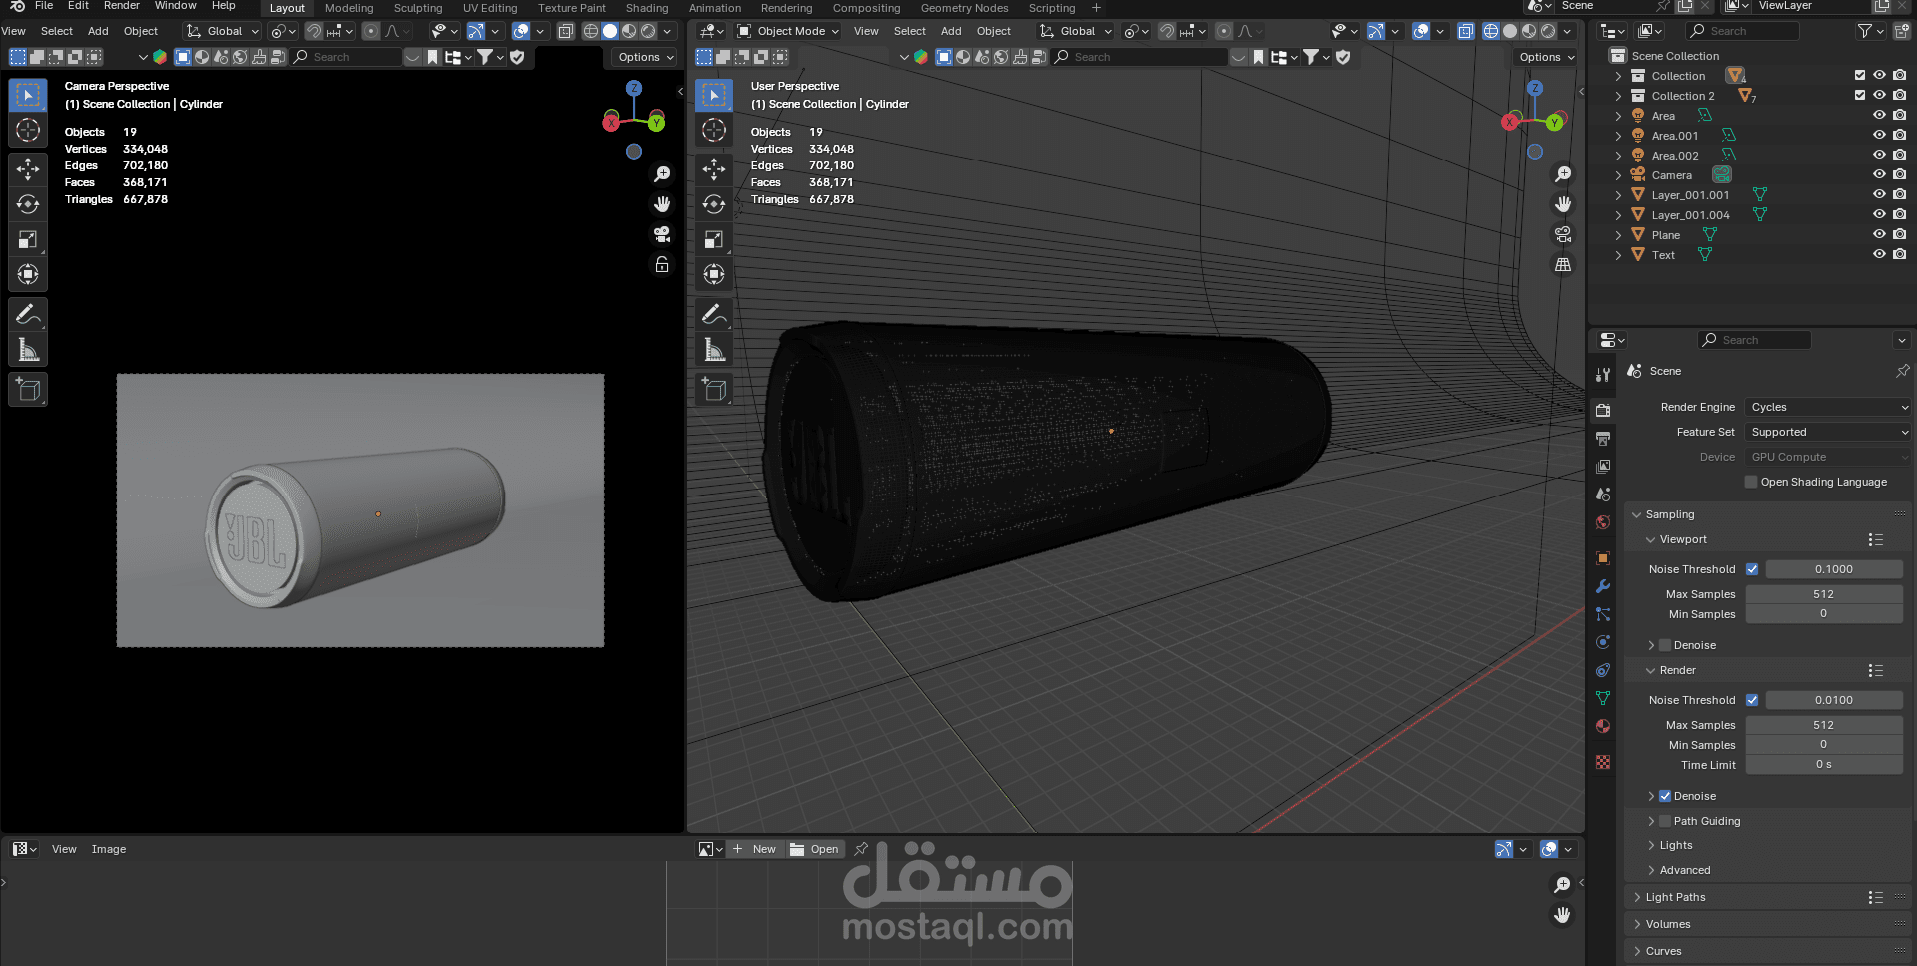The height and width of the screenshot is (966, 1917).
Task: Select the Select Box tool in User Perspective viewport
Action: (x=714, y=95)
